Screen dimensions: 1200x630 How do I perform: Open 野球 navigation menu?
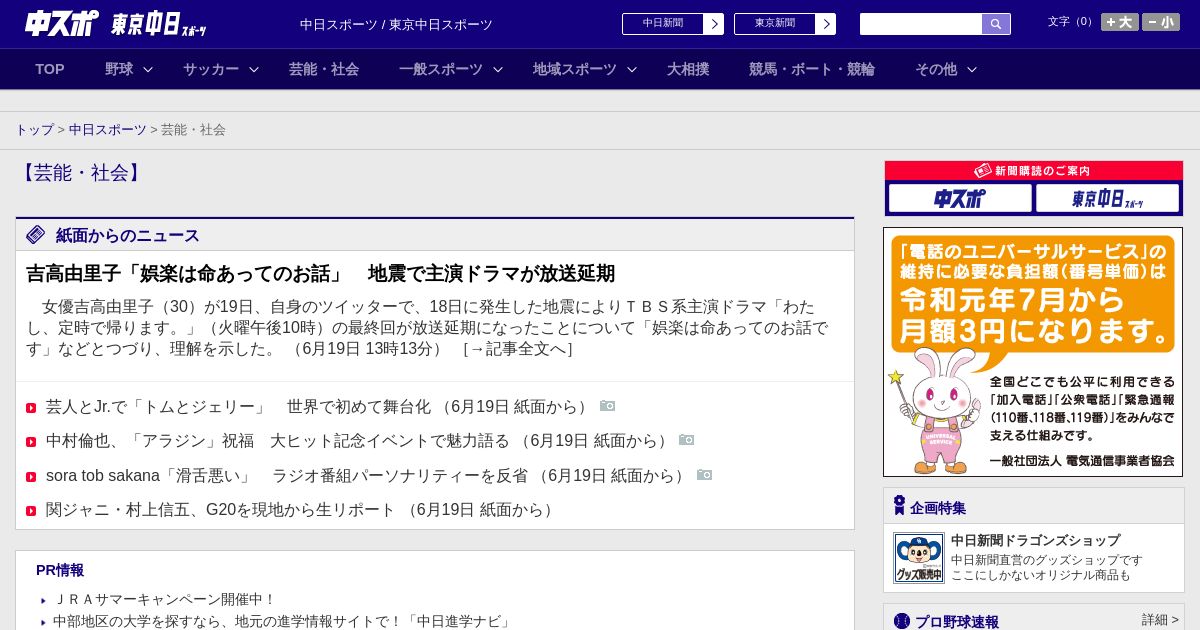coord(119,69)
